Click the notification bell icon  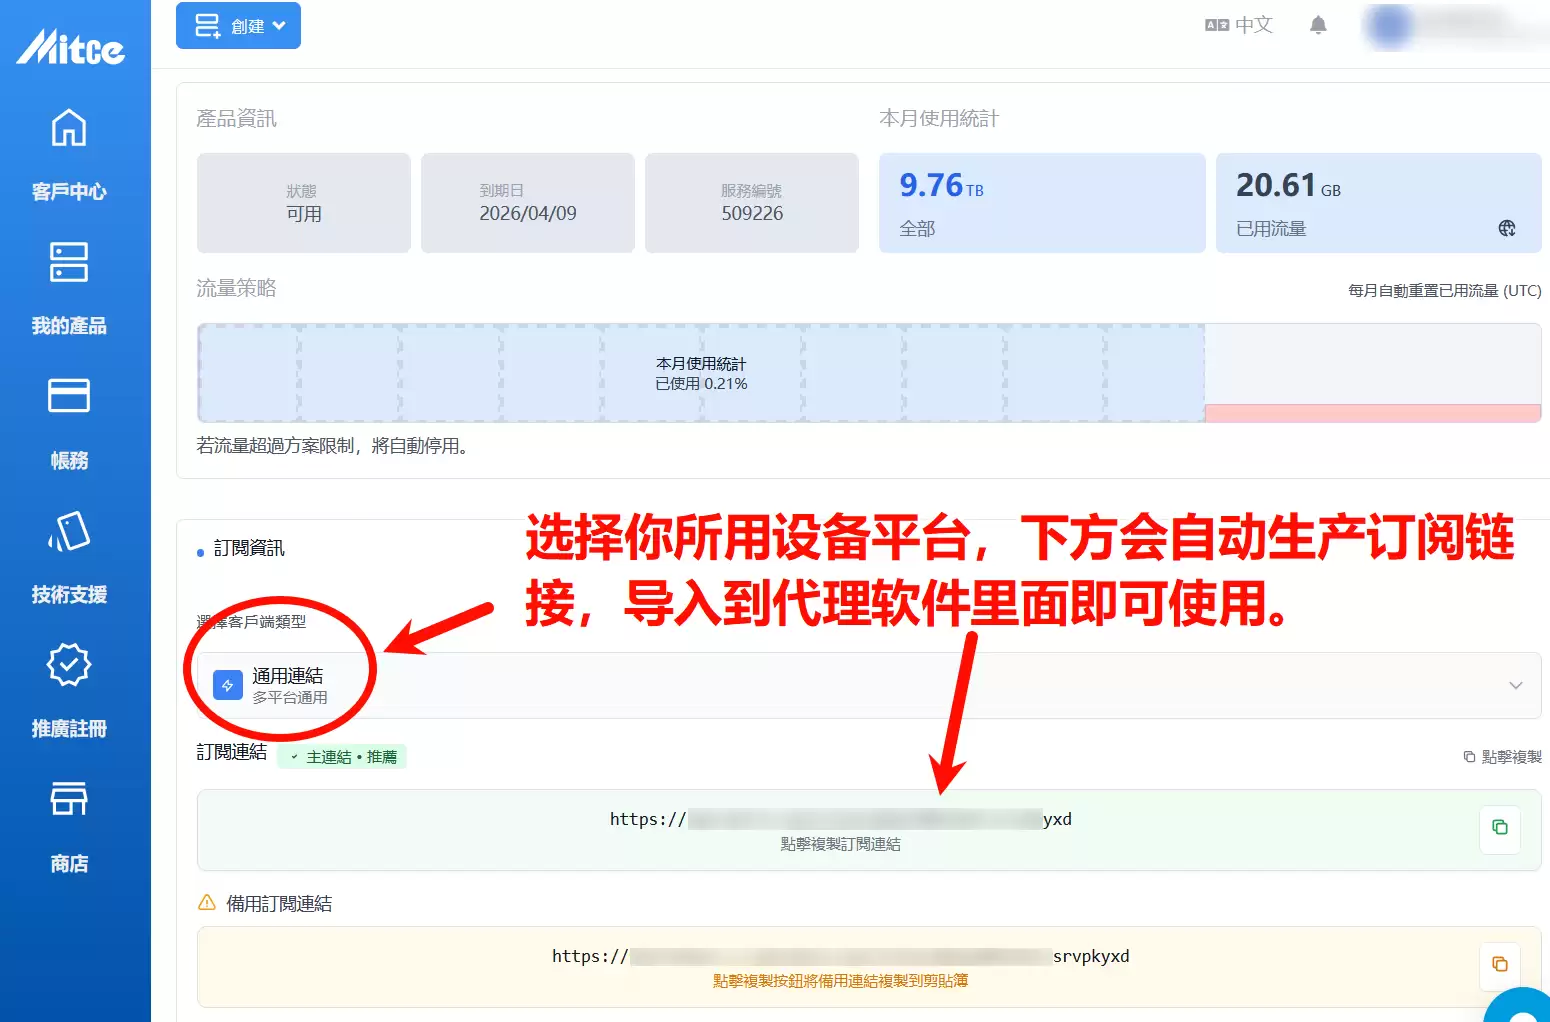pyautogui.click(x=1318, y=25)
